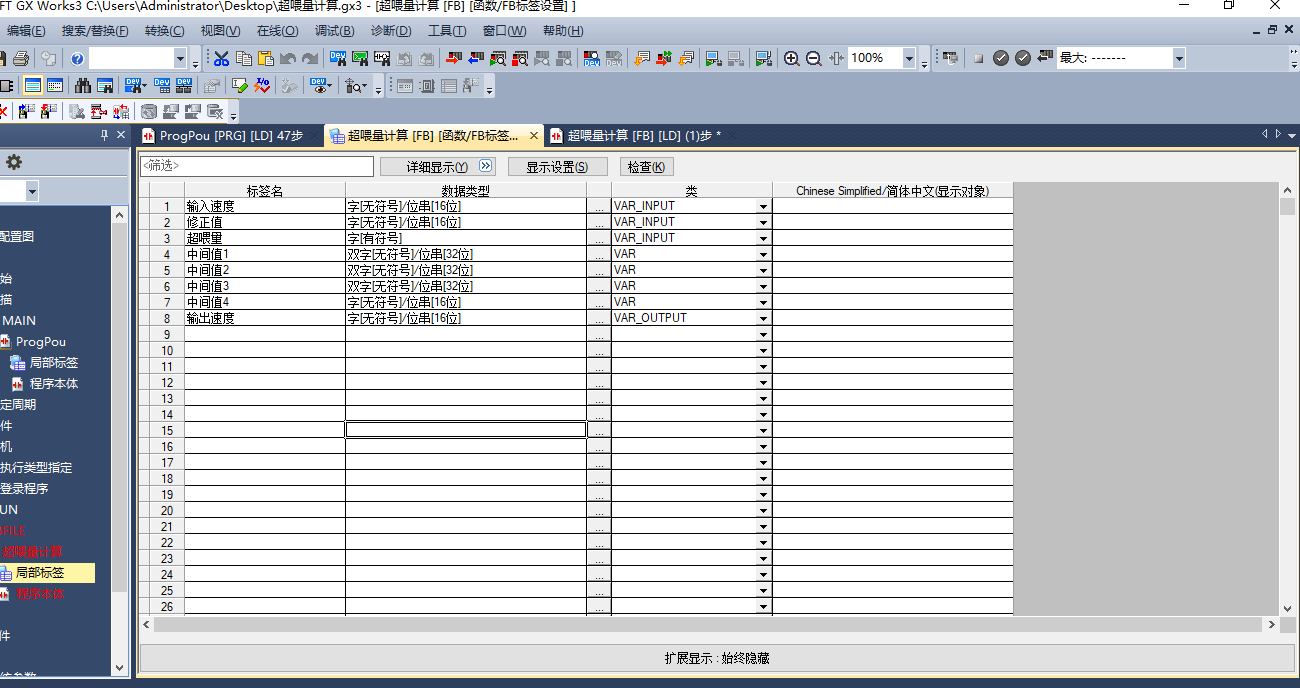Open the 最大 dropdown in toolbar
The height and width of the screenshot is (688, 1300).
[x=1178, y=59]
